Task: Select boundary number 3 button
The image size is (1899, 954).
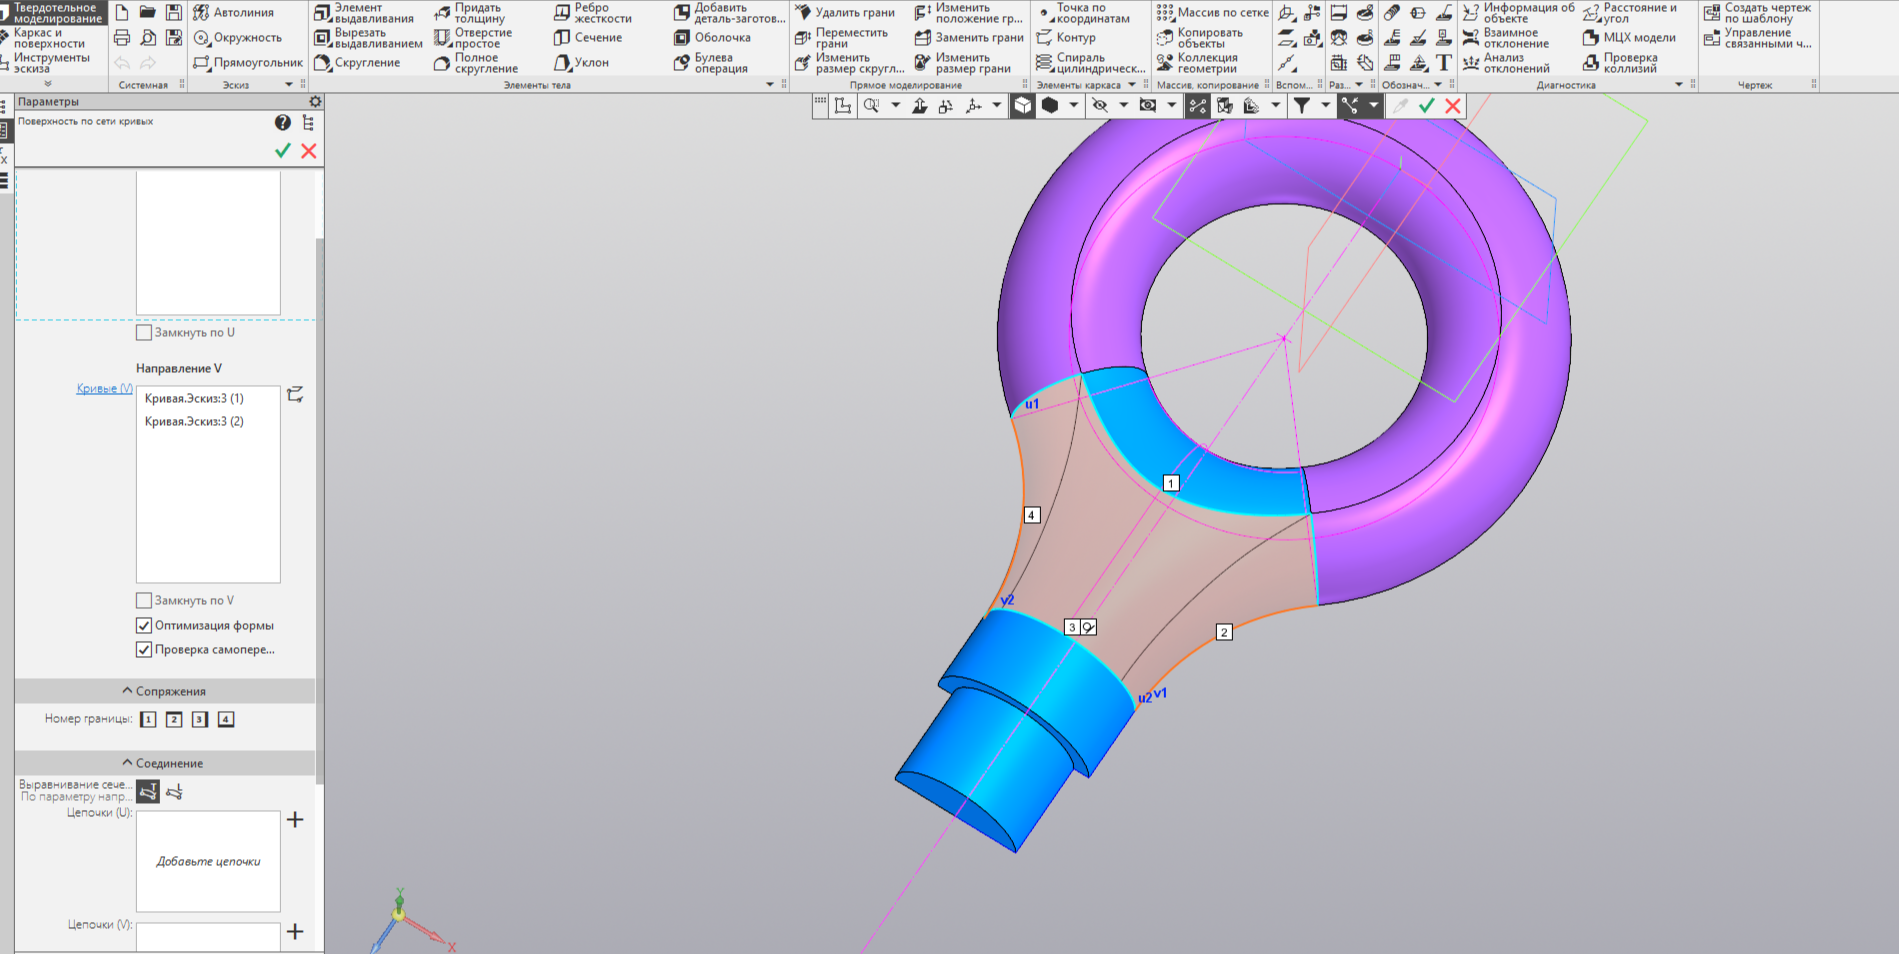Action: tap(200, 719)
